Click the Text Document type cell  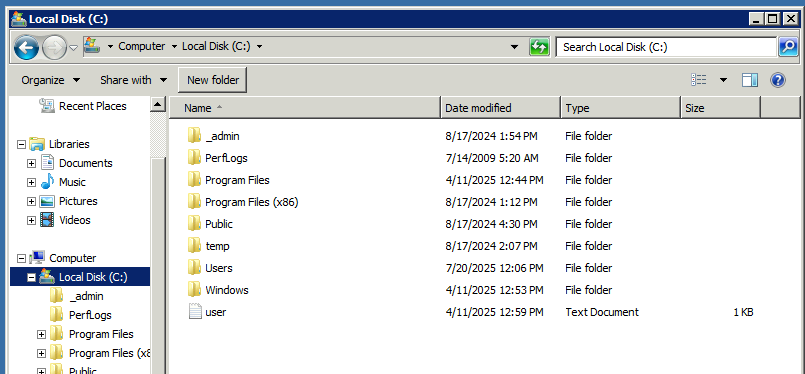[x=602, y=312]
